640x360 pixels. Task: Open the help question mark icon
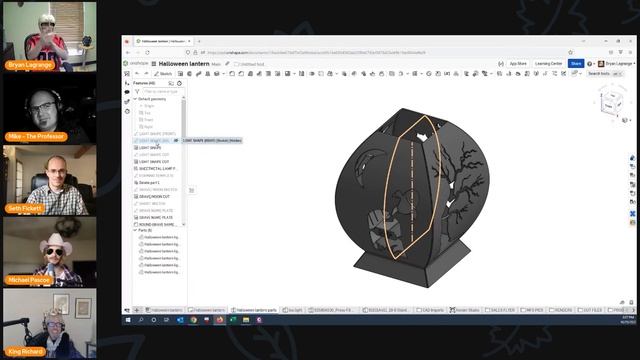(x=589, y=64)
